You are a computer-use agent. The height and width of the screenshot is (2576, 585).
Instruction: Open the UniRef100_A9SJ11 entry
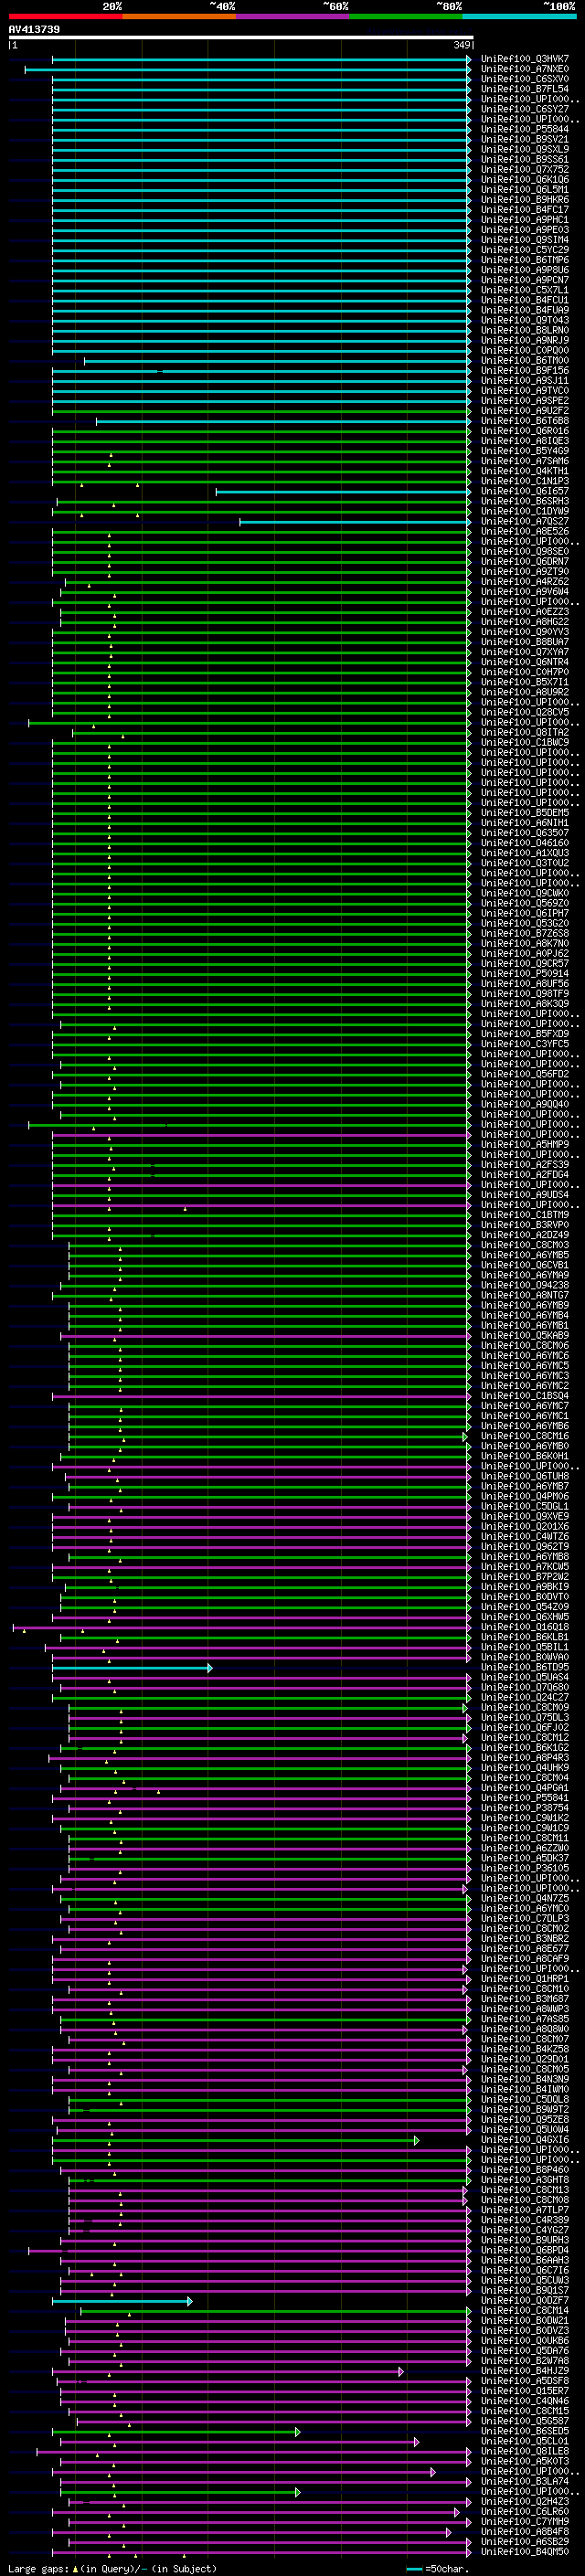click(x=524, y=380)
